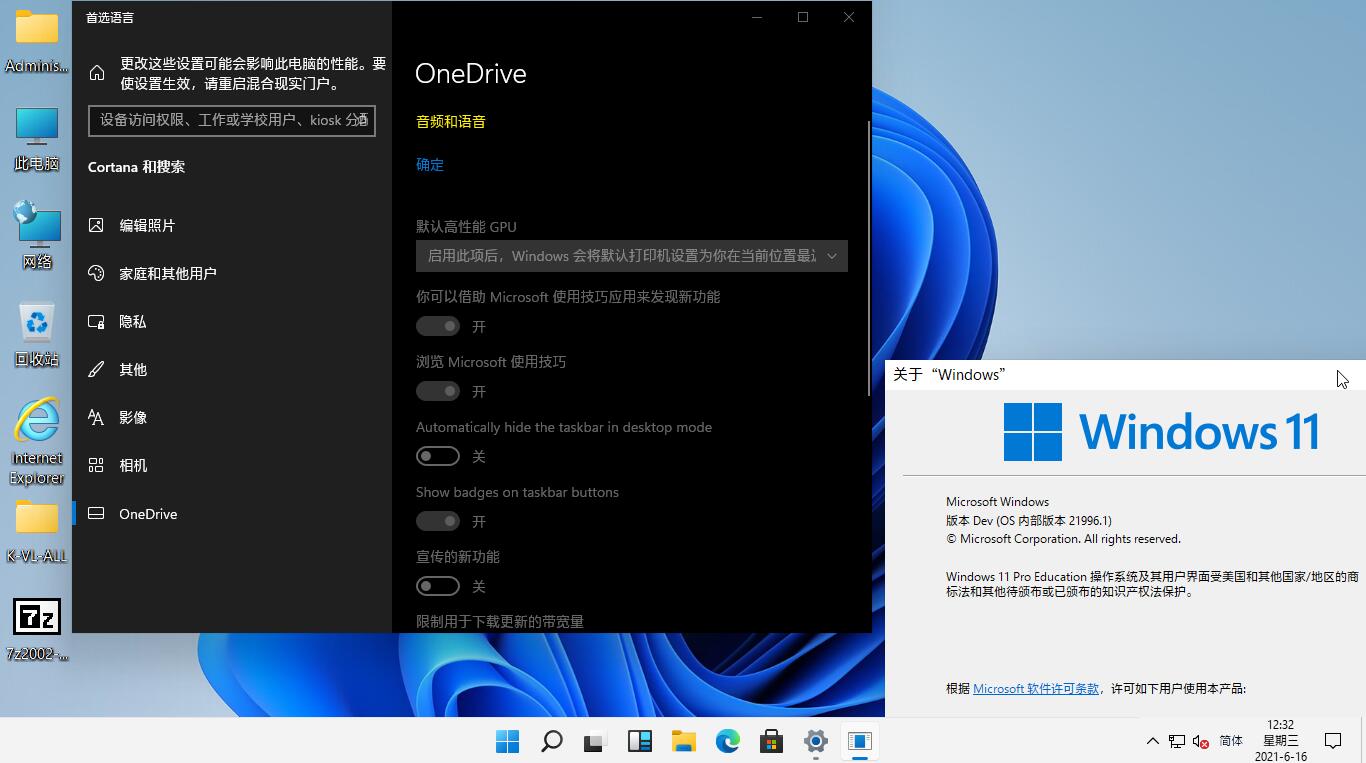Toggle the 宣传的新功能 switch
The image size is (1366, 763).
[x=438, y=586]
